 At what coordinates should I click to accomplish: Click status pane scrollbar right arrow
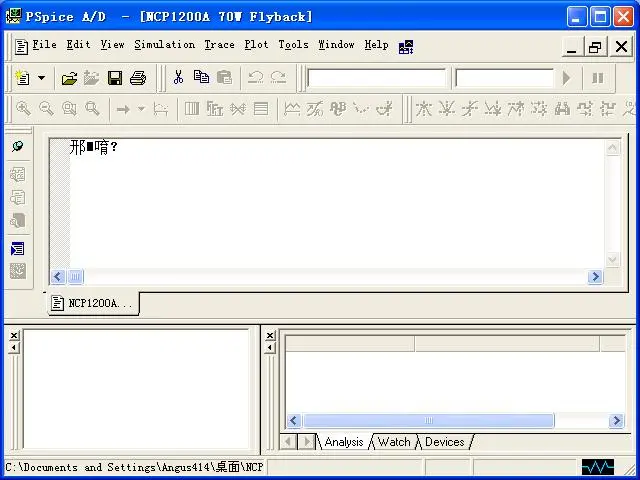[x=616, y=420]
